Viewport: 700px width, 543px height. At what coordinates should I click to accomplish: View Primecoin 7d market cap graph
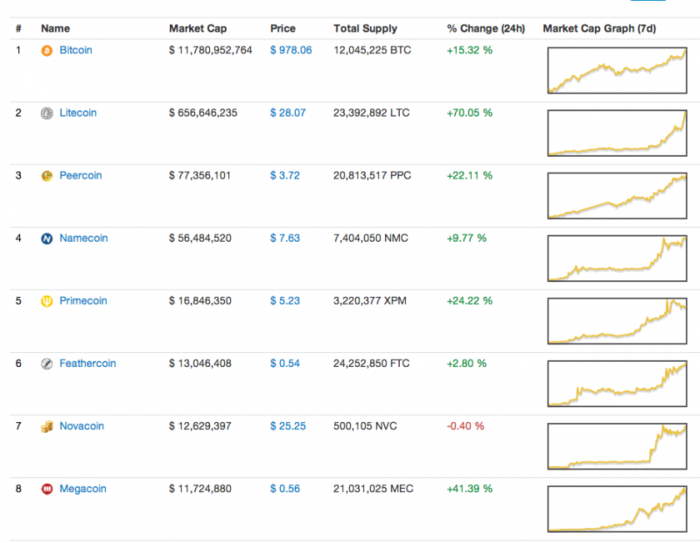point(617,321)
